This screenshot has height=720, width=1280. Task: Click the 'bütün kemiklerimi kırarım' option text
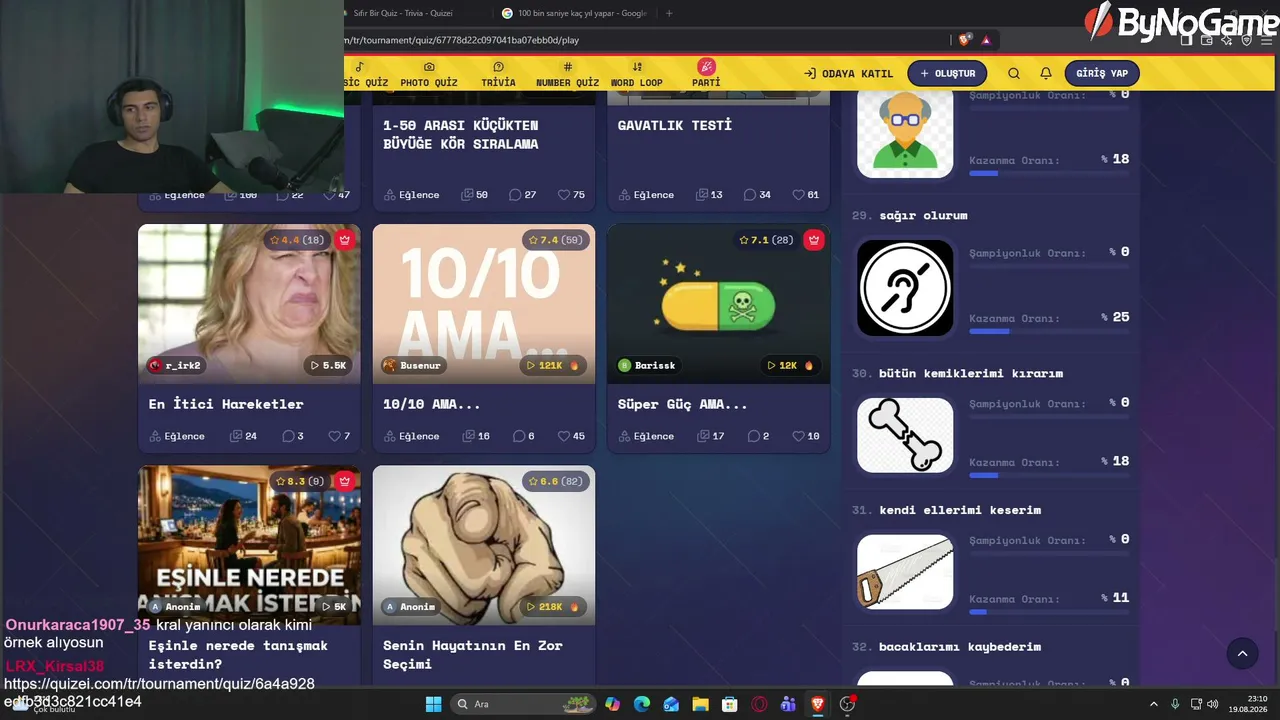point(971,373)
